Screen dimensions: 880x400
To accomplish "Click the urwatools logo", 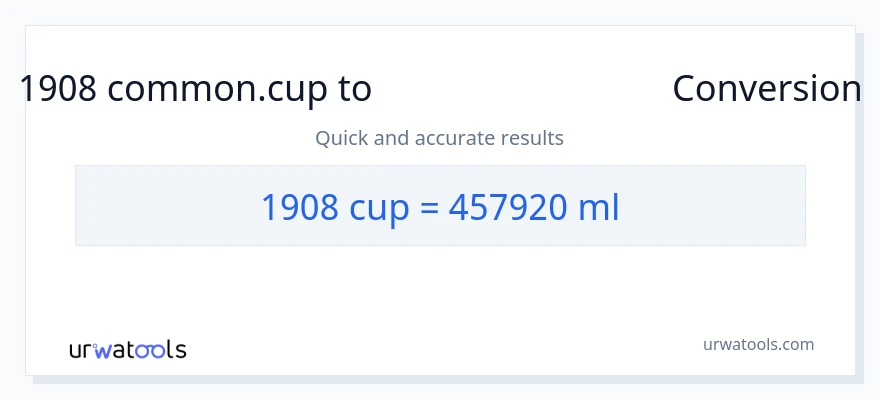I will pos(127,350).
